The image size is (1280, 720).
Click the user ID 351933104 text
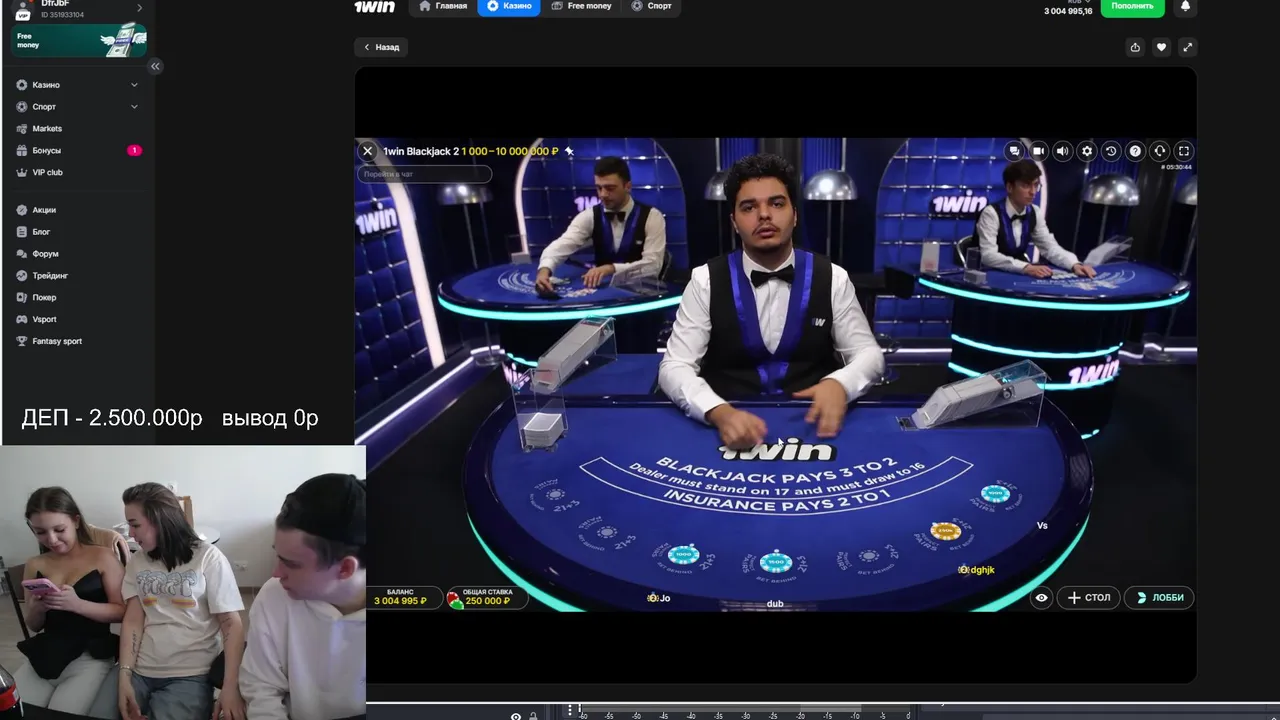point(63,15)
